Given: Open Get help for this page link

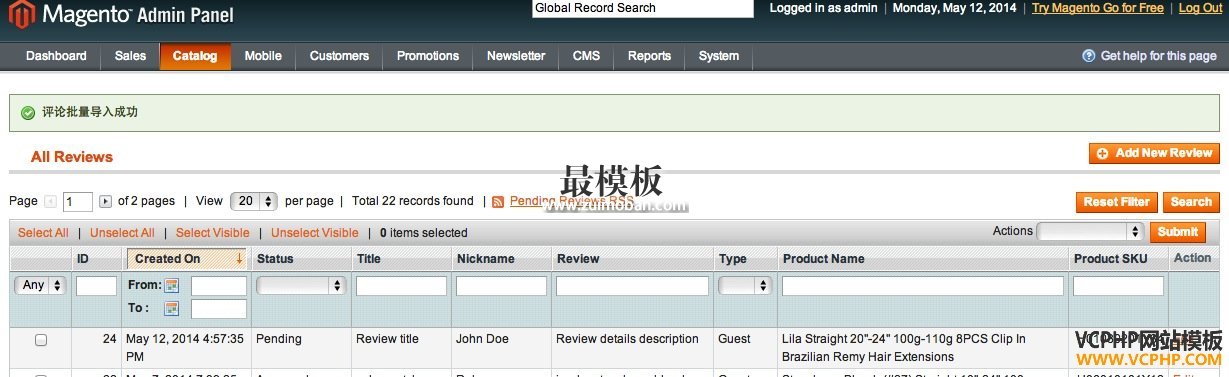Looking at the screenshot, I should 1158,56.
